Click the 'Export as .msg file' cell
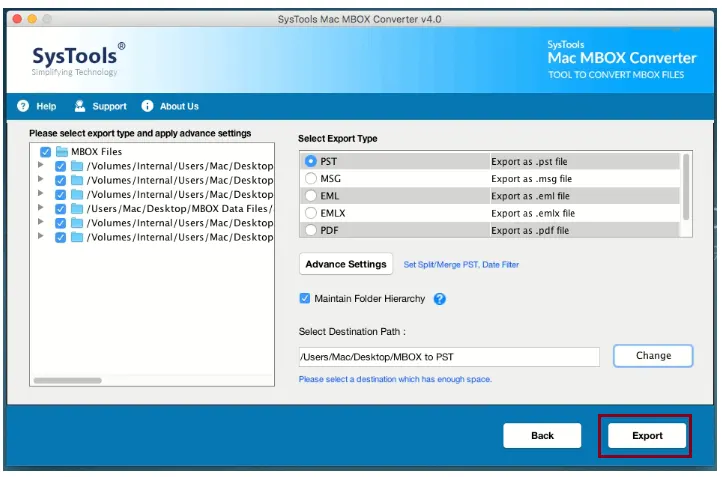Image resolution: width=722 pixels, height=477 pixels. point(584,179)
